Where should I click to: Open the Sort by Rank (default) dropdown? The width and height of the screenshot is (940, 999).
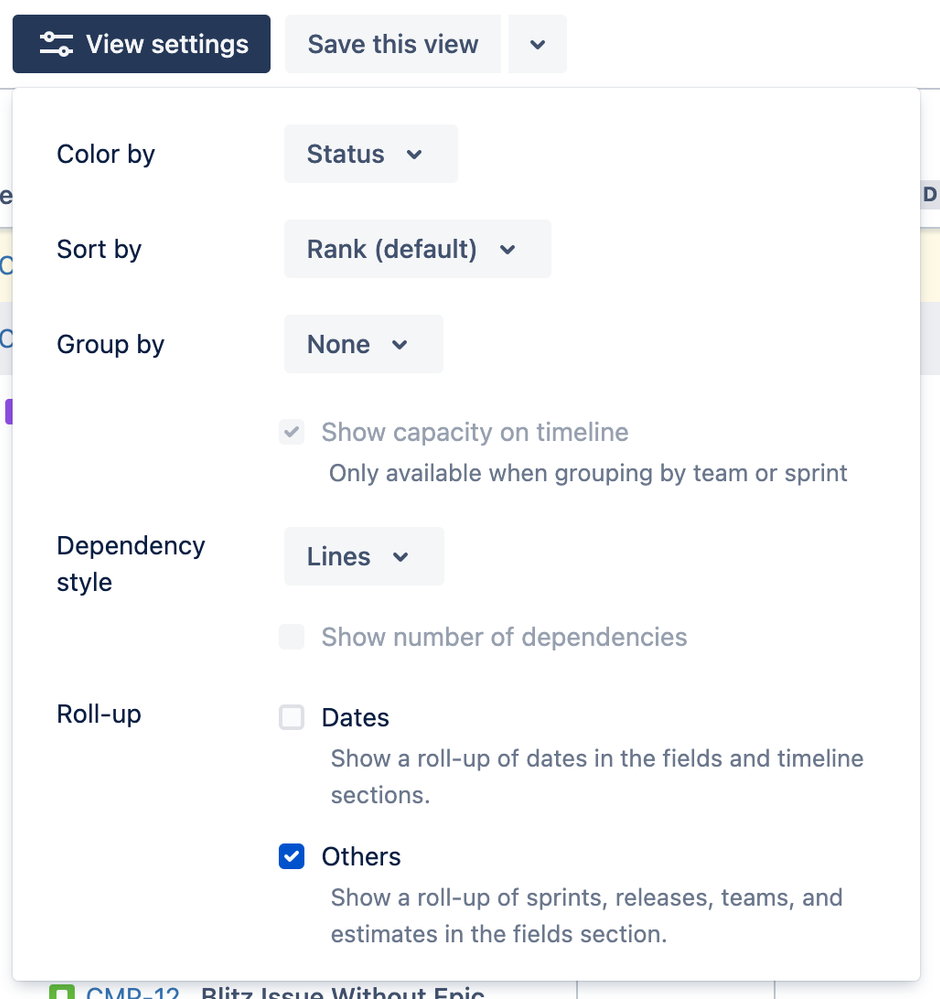click(x=417, y=248)
